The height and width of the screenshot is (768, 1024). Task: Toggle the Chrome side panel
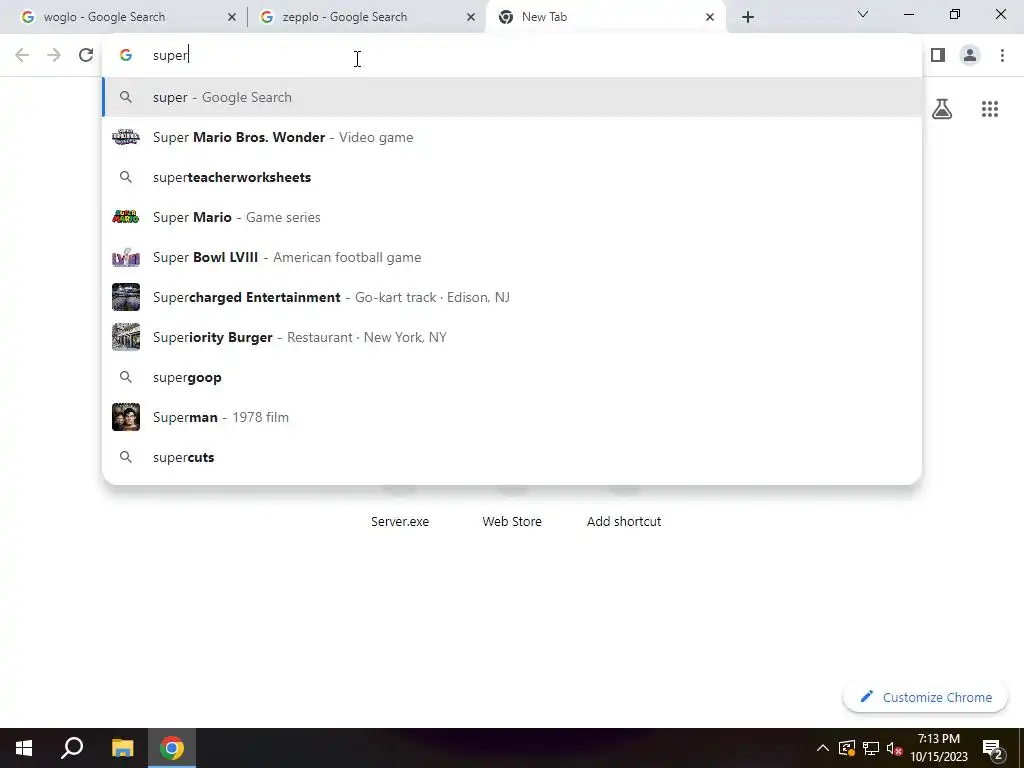coord(938,56)
